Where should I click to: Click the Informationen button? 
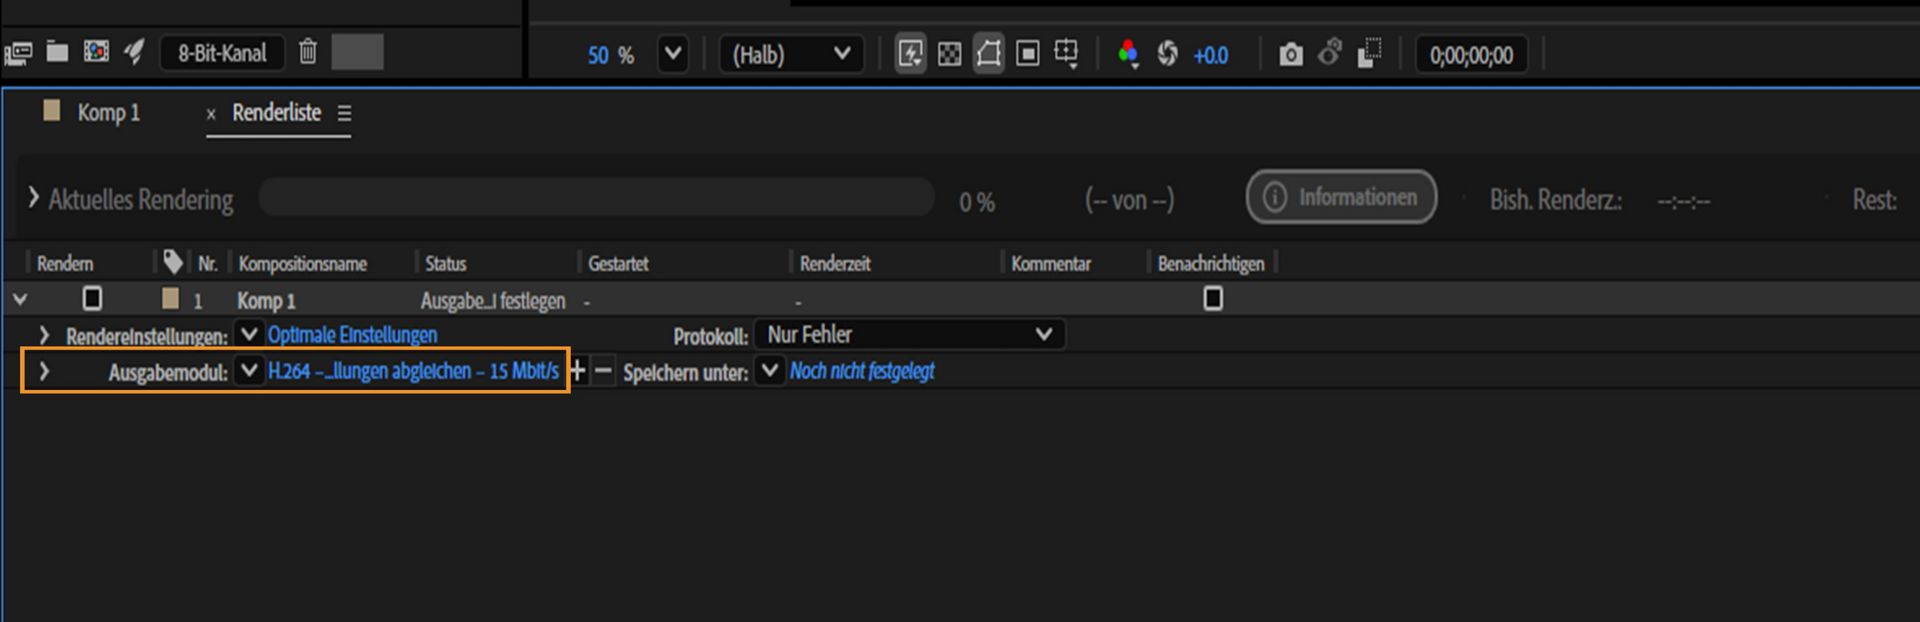1341,197
